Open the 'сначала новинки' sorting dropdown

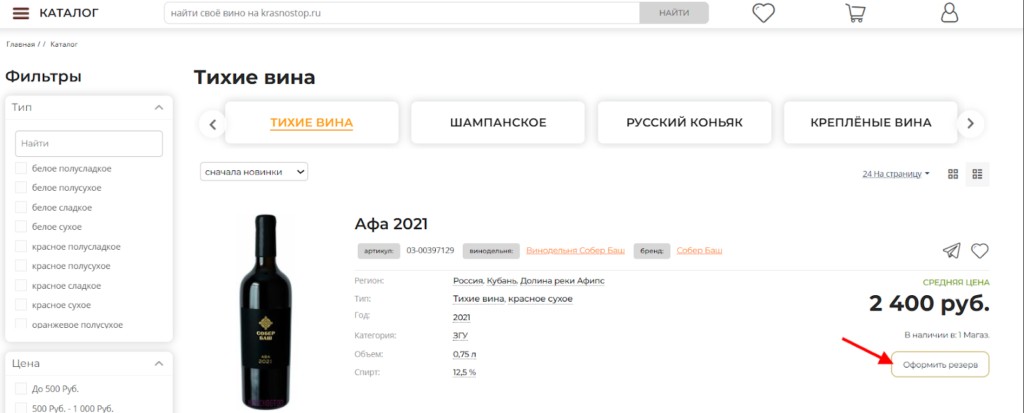click(x=254, y=172)
